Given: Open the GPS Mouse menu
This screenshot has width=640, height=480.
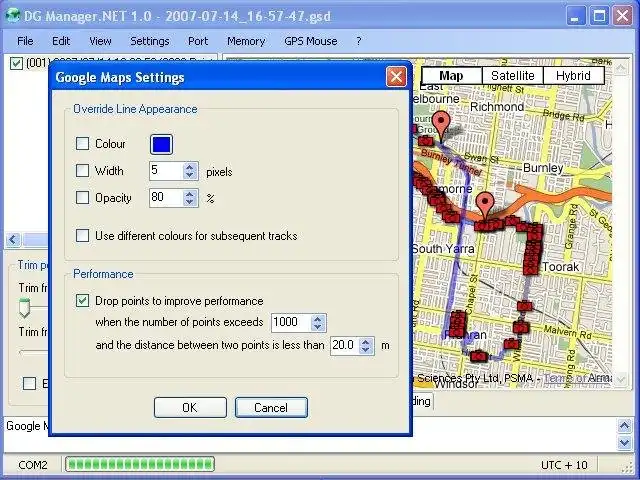Looking at the screenshot, I should pos(311,41).
